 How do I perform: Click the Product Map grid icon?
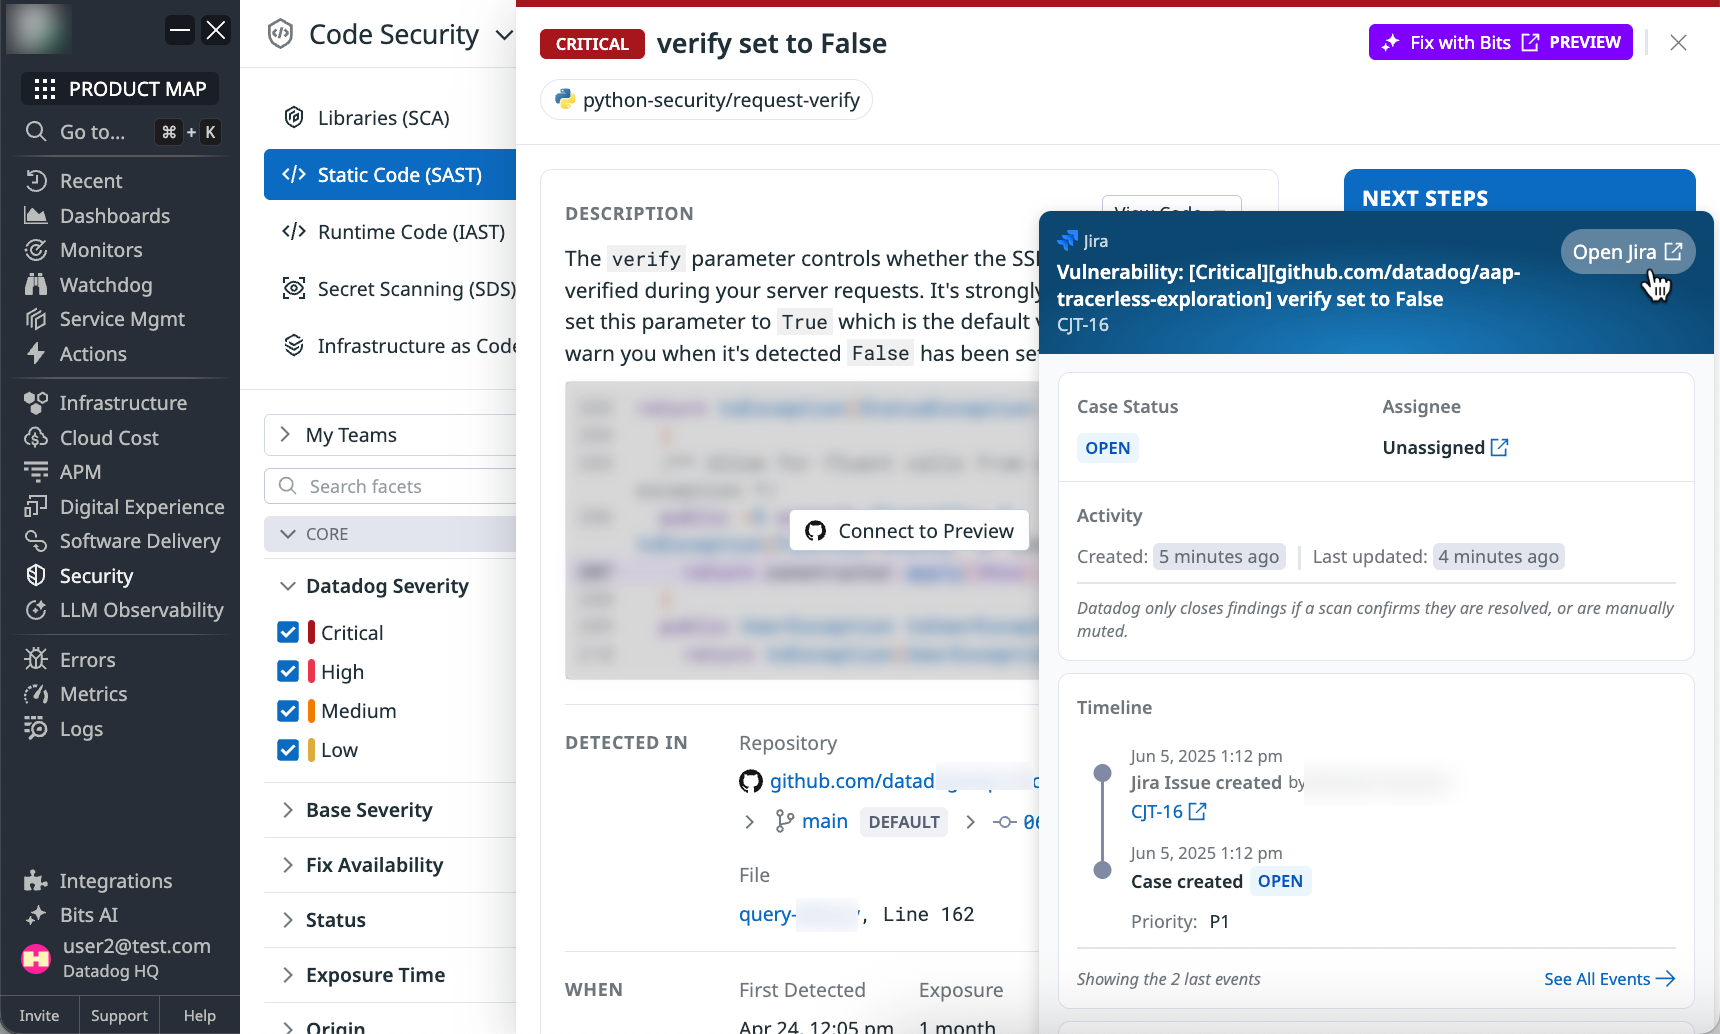click(45, 89)
